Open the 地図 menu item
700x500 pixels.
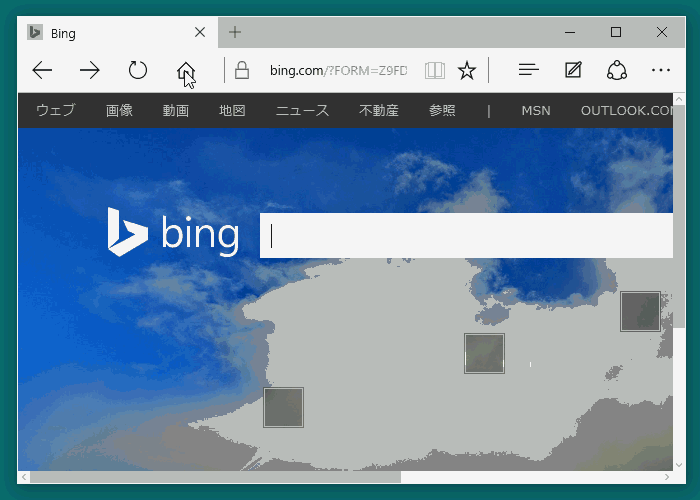(x=232, y=110)
